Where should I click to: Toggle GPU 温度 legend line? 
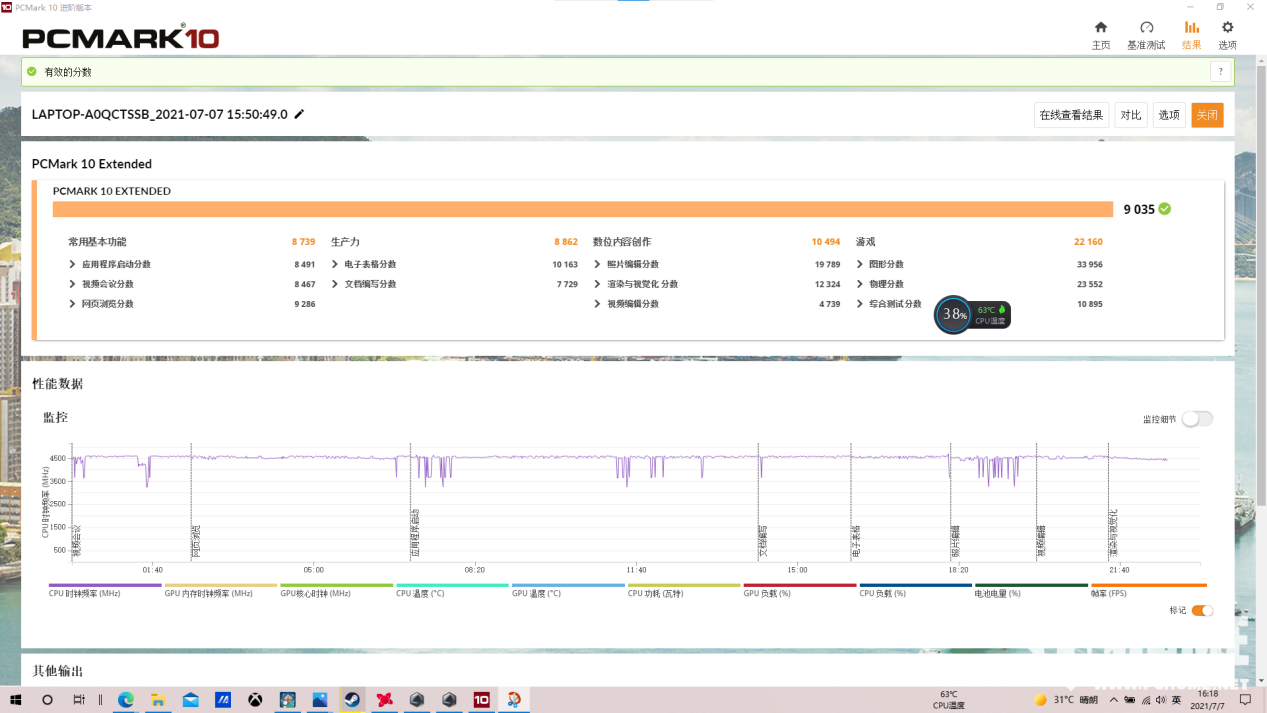[x=568, y=590]
